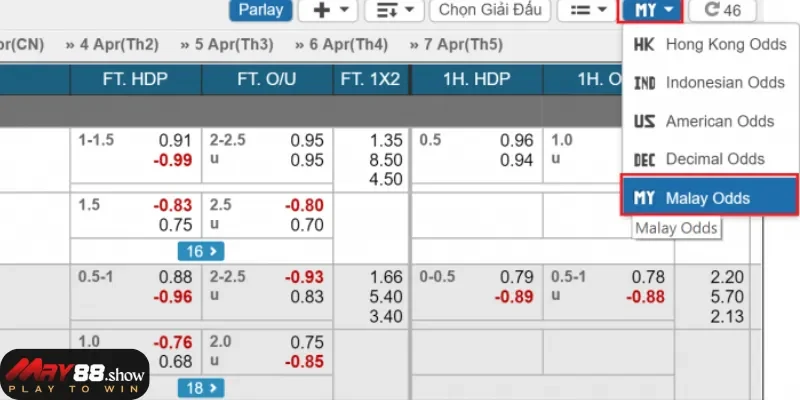
Task: Click FT. HDP column header
Action: (x=135, y=79)
